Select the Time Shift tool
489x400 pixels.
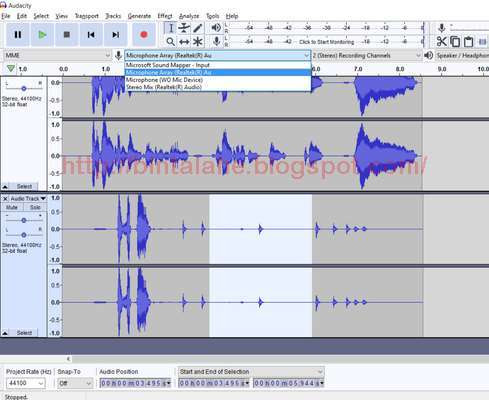click(x=184, y=42)
